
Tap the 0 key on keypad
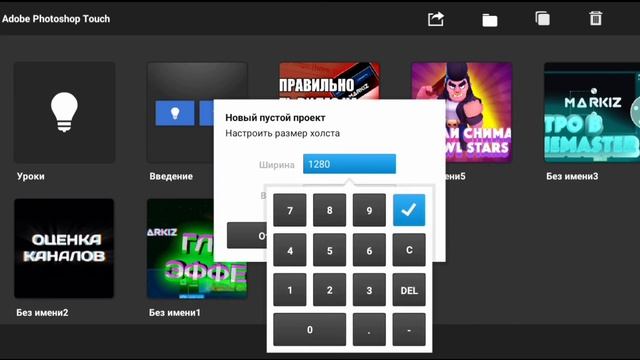pyautogui.click(x=309, y=330)
